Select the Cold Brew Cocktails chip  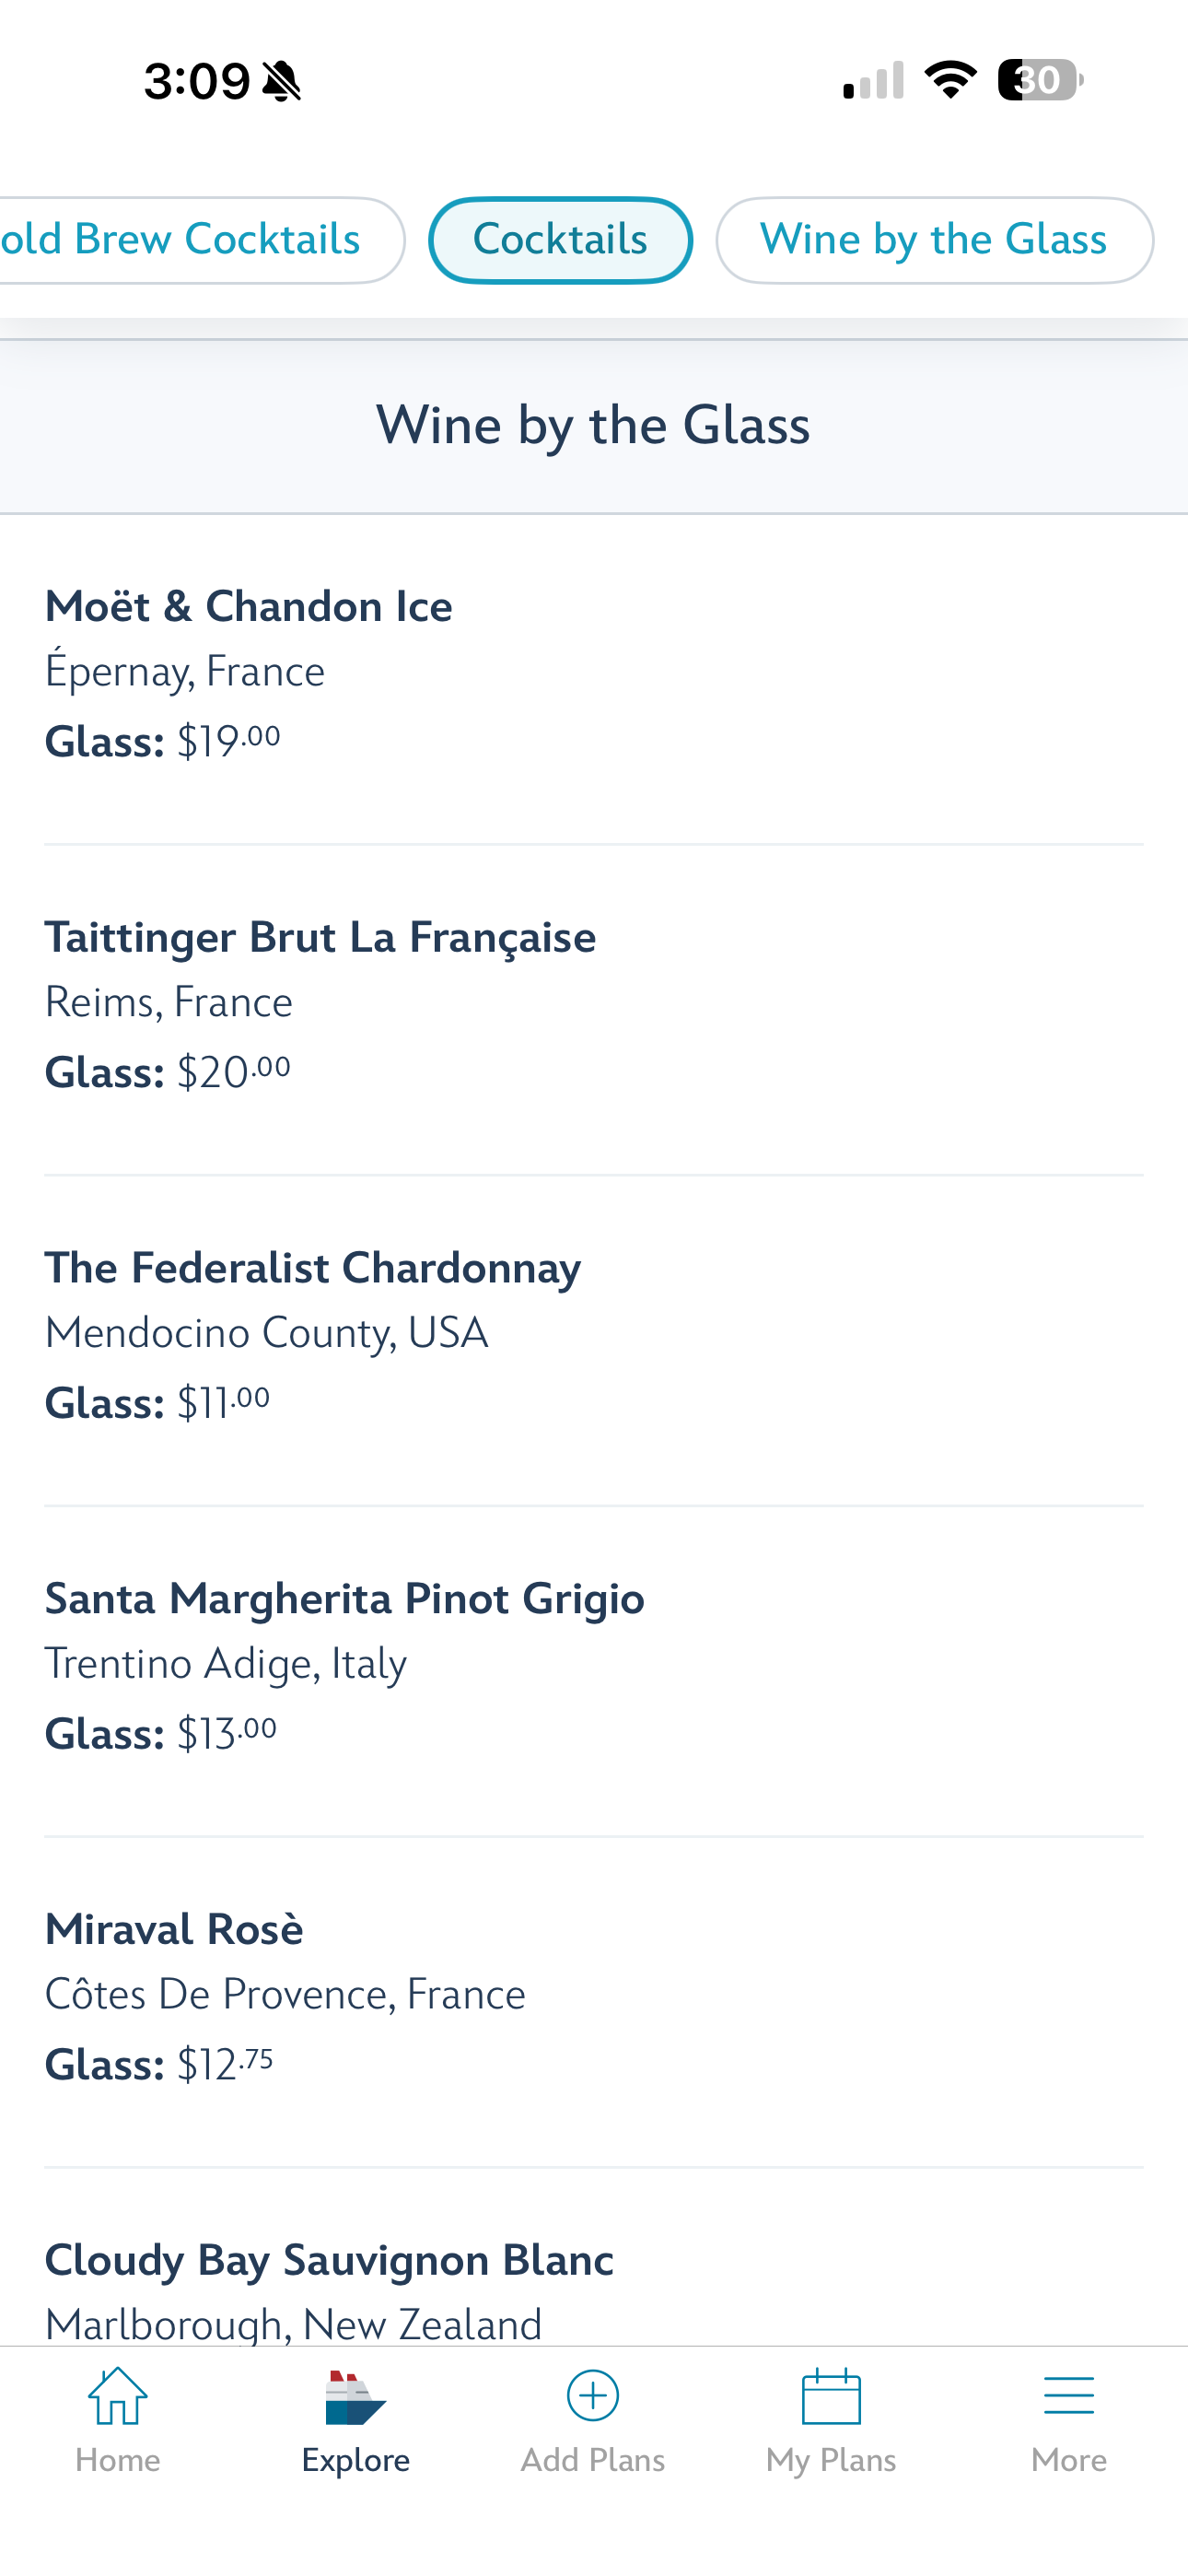[190, 240]
